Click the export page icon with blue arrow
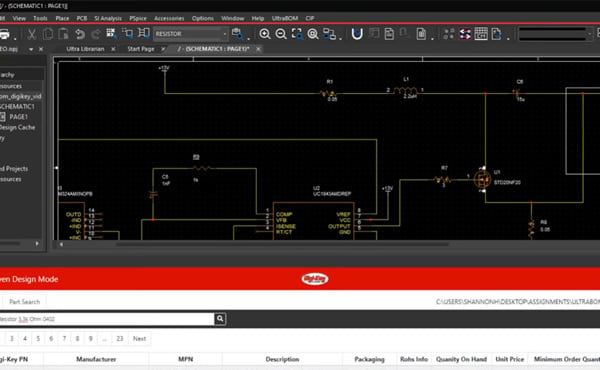 coord(497,34)
